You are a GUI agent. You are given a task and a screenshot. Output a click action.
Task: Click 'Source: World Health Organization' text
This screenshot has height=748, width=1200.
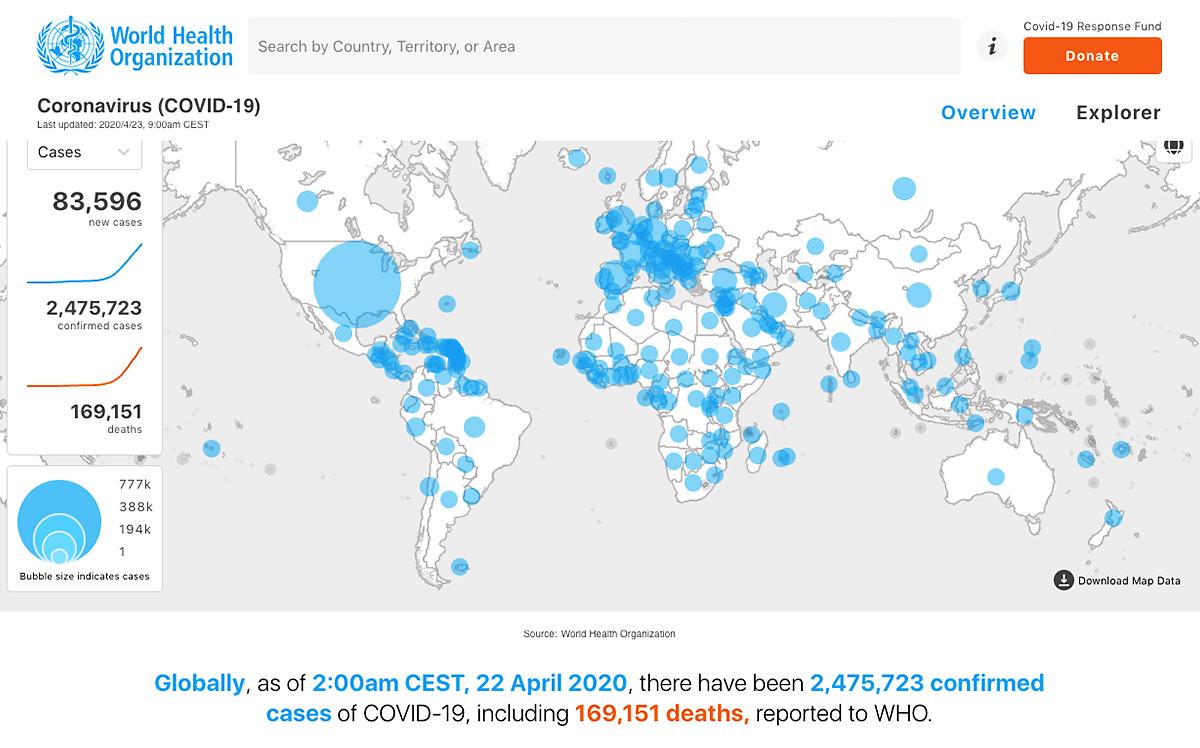pos(599,634)
